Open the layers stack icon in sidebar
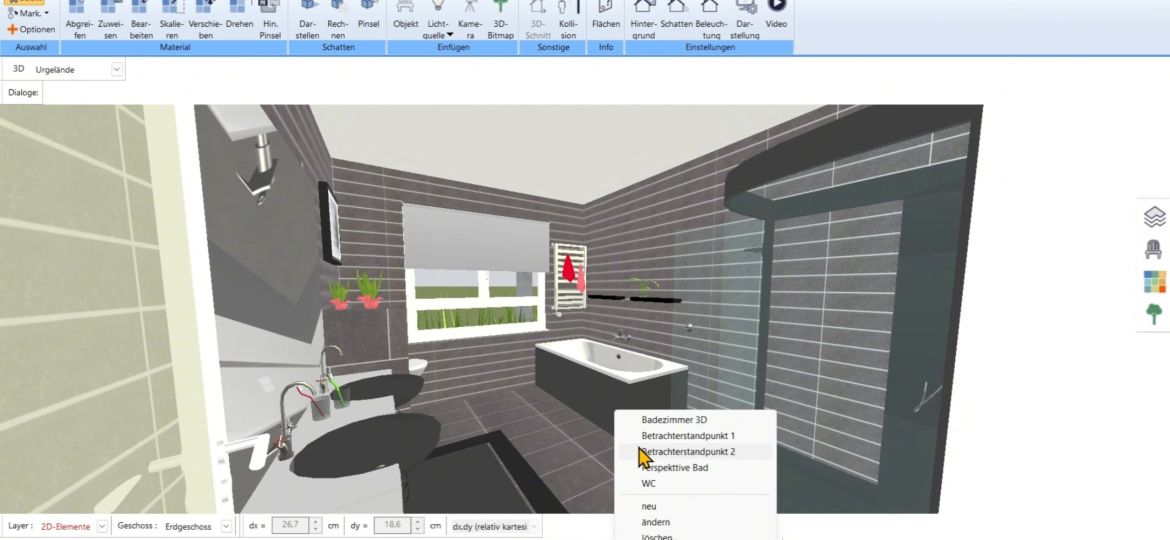This screenshot has width=1170, height=540. [x=1154, y=217]
